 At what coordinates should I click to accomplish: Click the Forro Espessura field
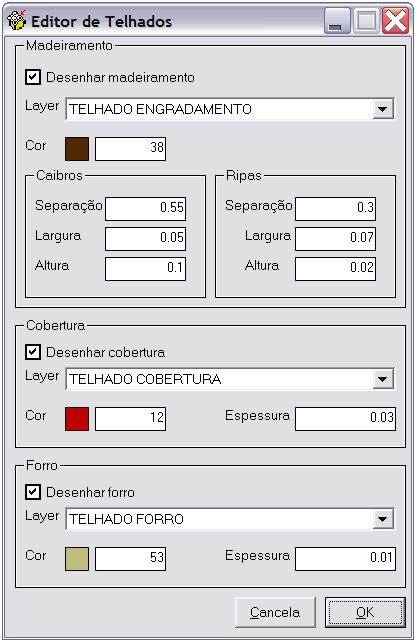345,559
